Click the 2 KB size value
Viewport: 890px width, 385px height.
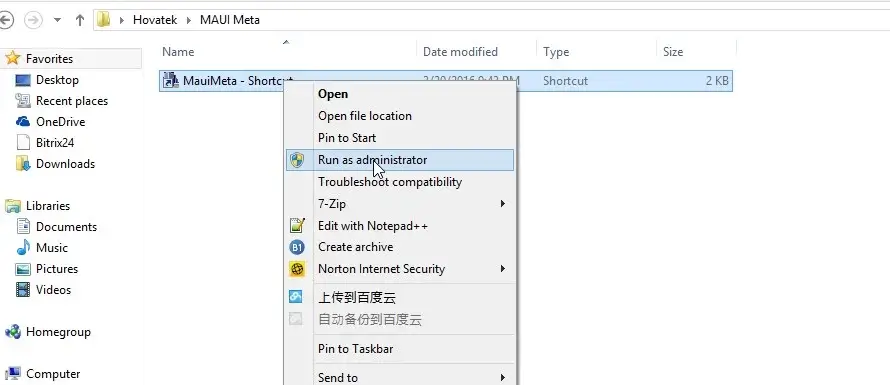717,81
